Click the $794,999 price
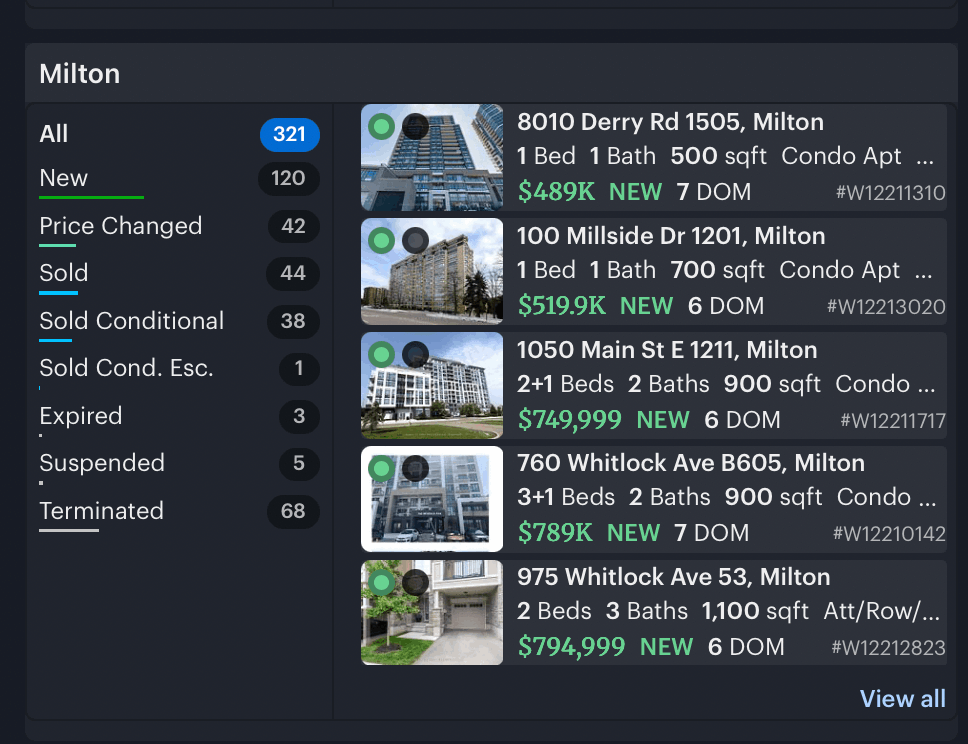This screenshot has width=968, height=744. [572, 647]
